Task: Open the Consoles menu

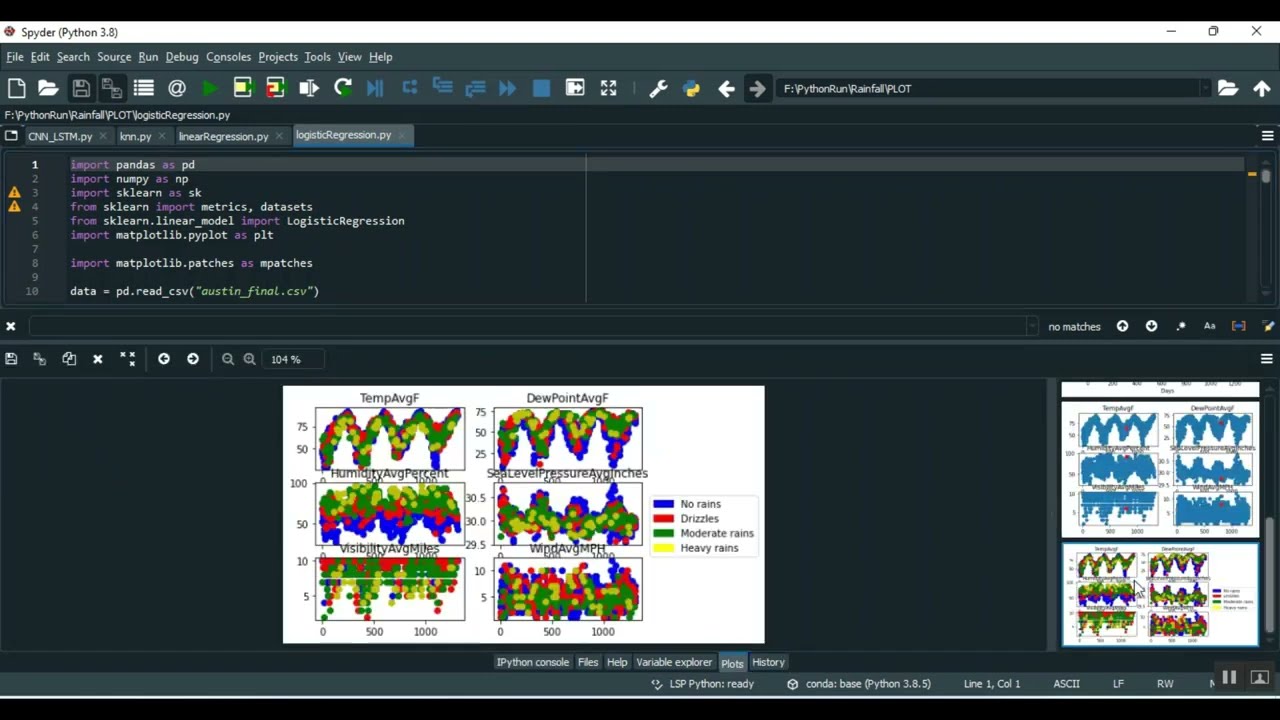Action: tap(228, 57)
